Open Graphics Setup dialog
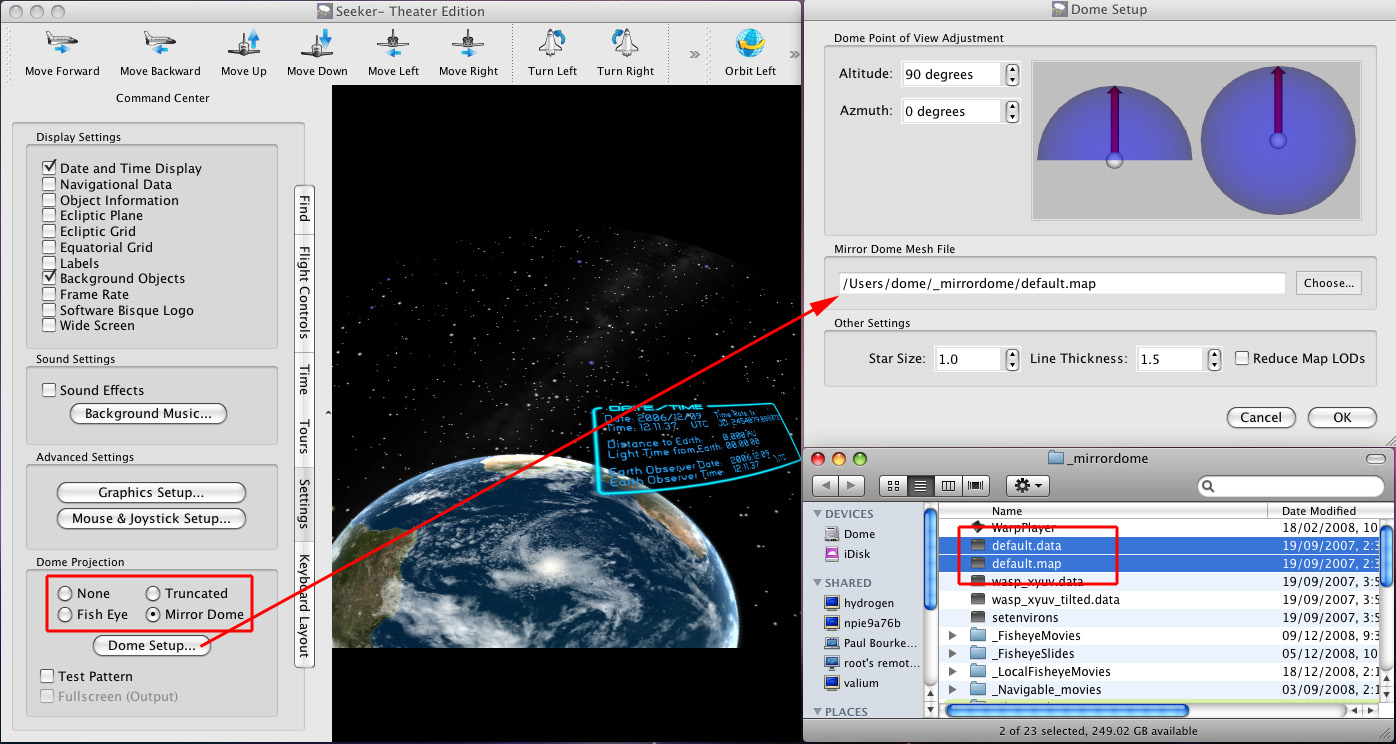Screen dimensions: 1396x744 click(x=151, y=493)
